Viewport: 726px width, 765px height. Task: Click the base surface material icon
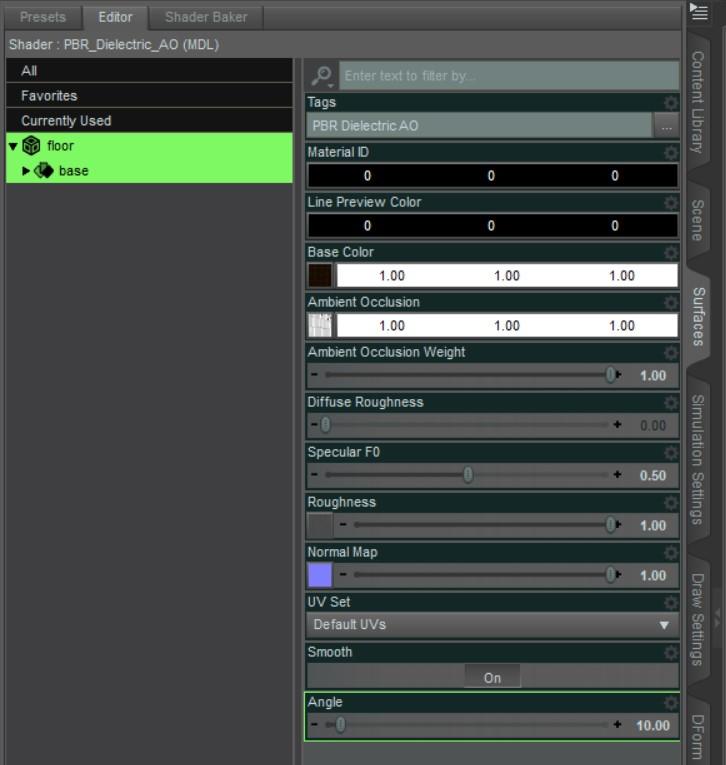[44, 170]
